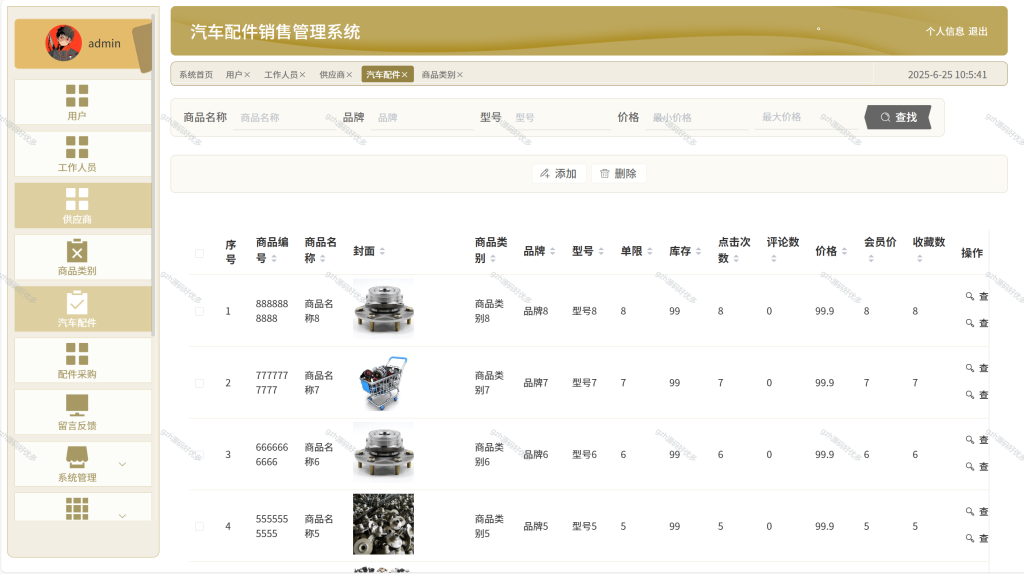Focus the 品牌 search field
This screenshot has height=574, width=1024.
pyautogui.click(x=422, y=118)
